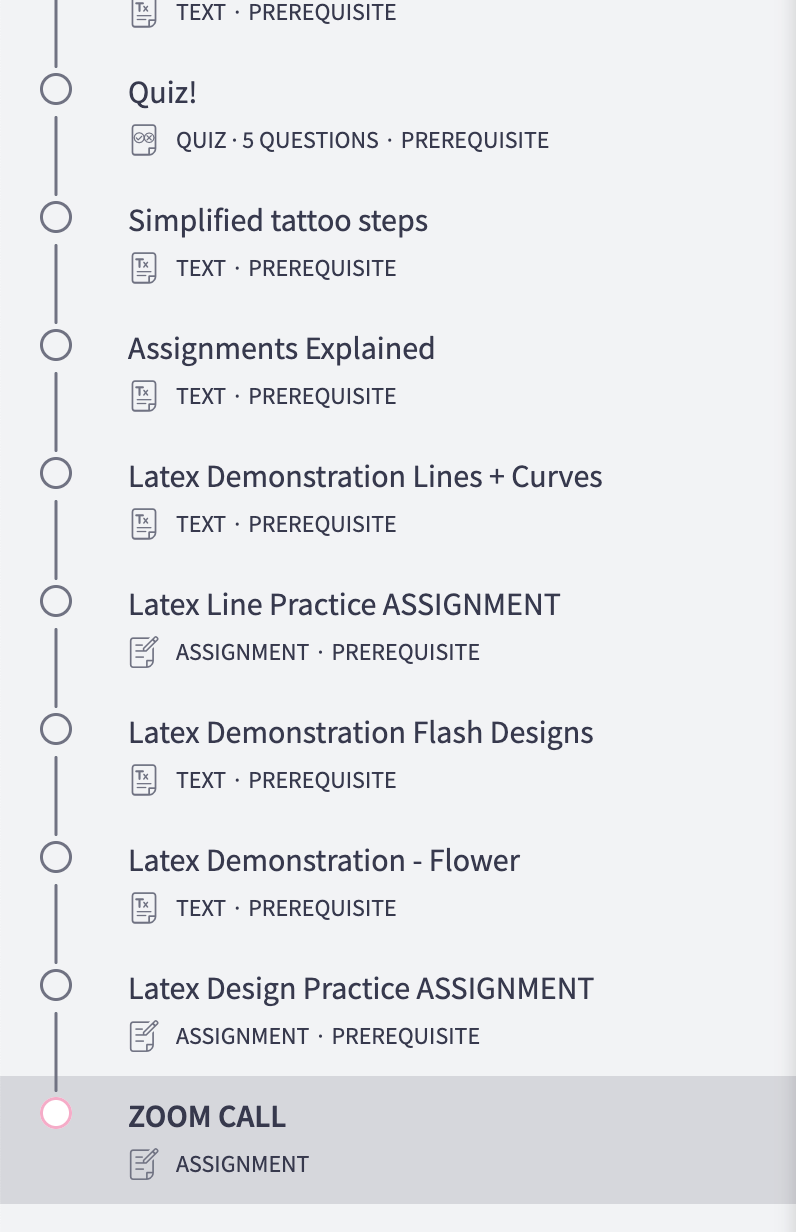Open the Assignments Explained lesson

pos(281,349)
